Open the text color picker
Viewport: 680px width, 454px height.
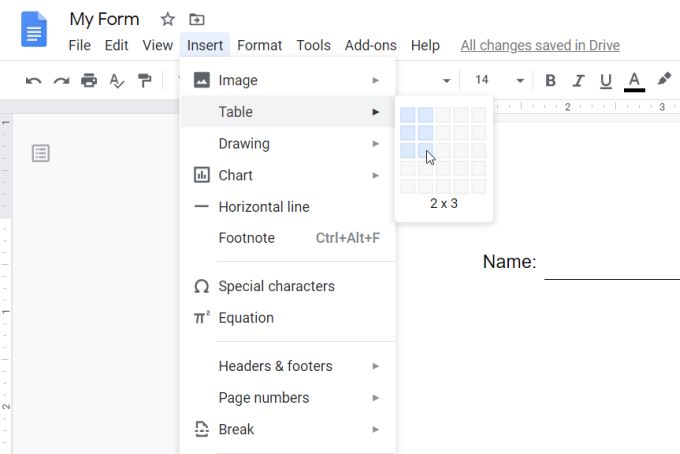click(634, 80)
